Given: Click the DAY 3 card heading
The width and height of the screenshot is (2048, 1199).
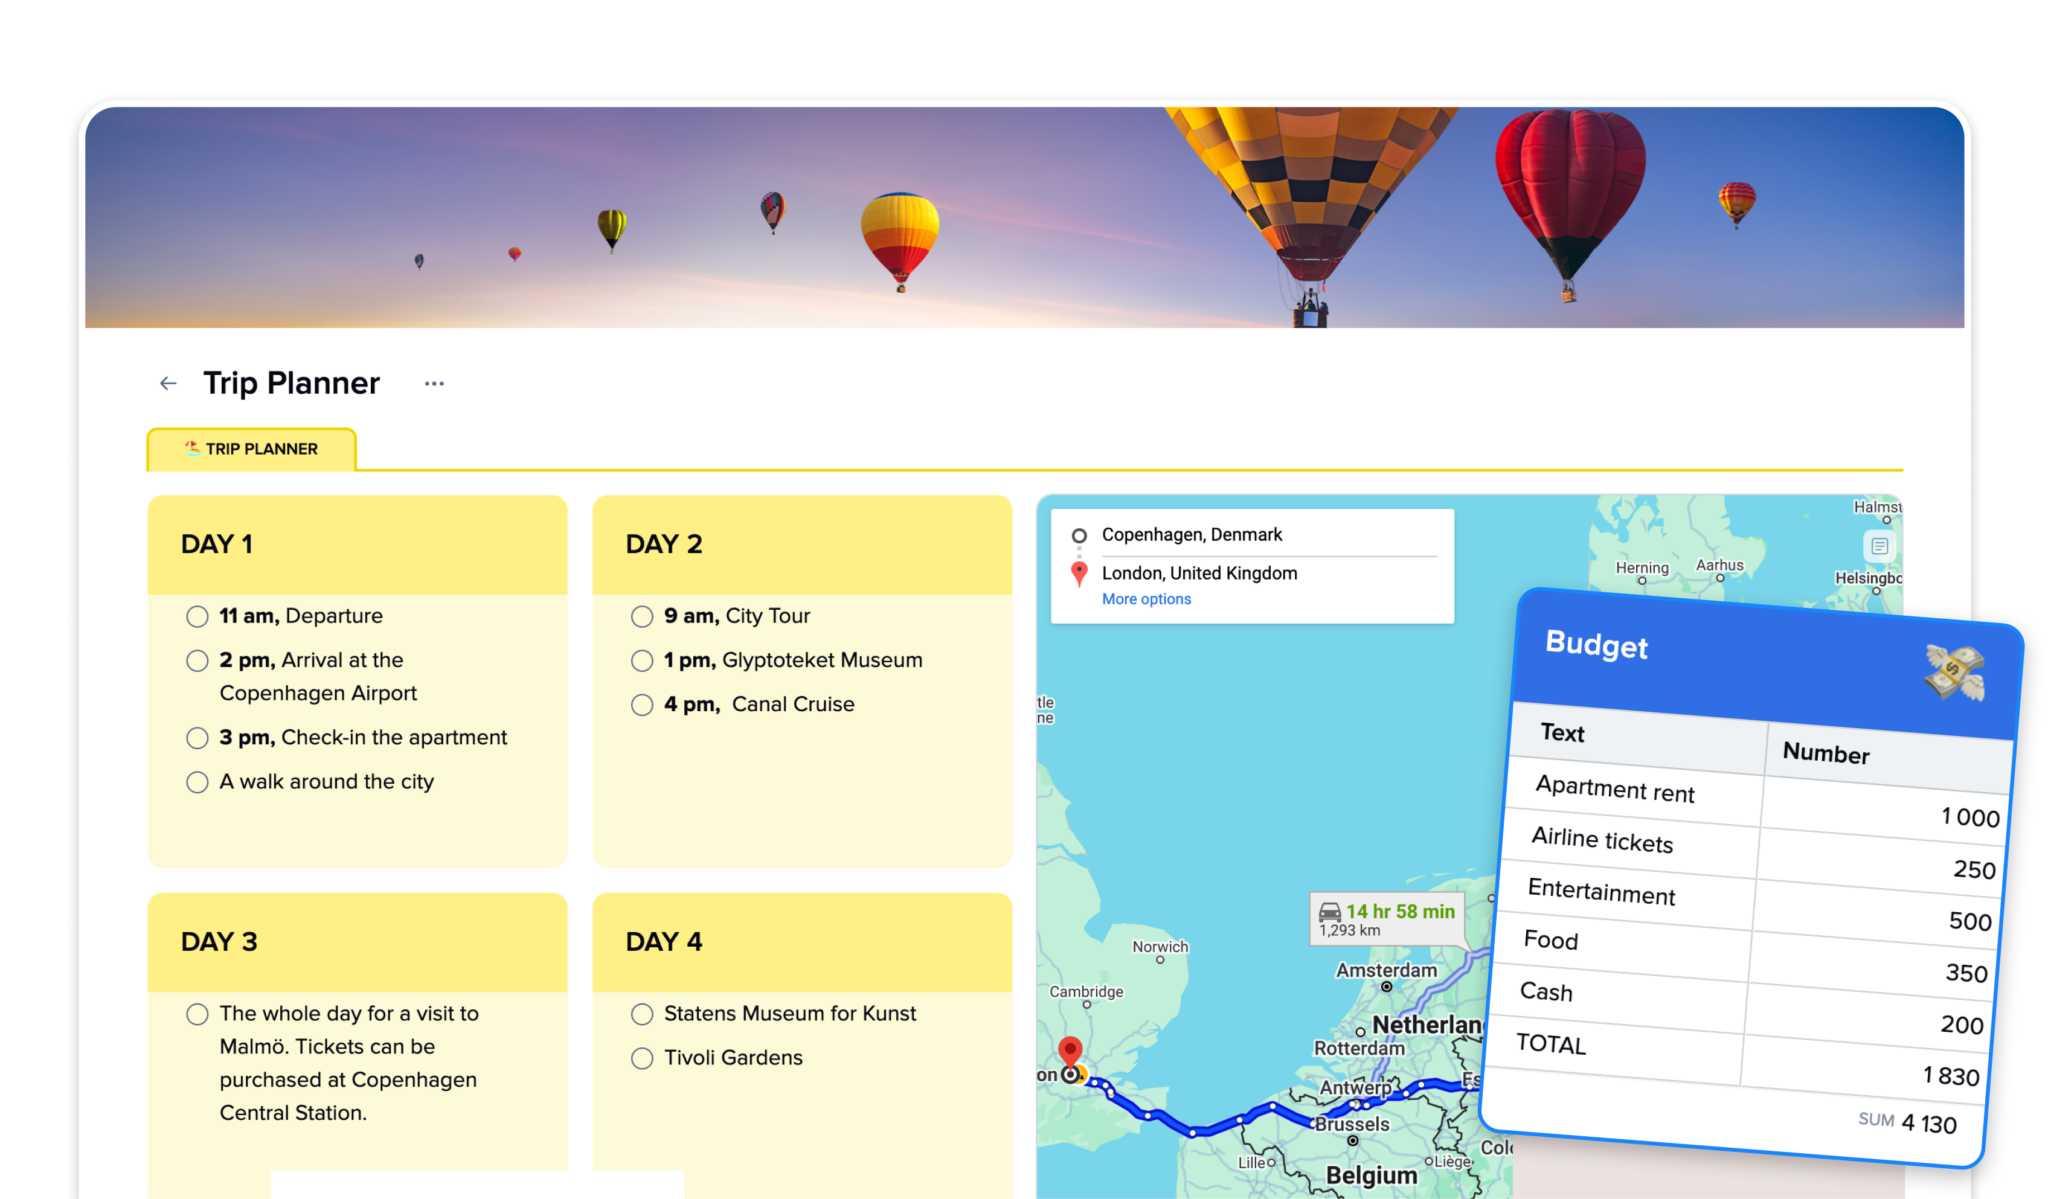Looking at the screenshot, I should pyautogui.click(x=219, y=941).
